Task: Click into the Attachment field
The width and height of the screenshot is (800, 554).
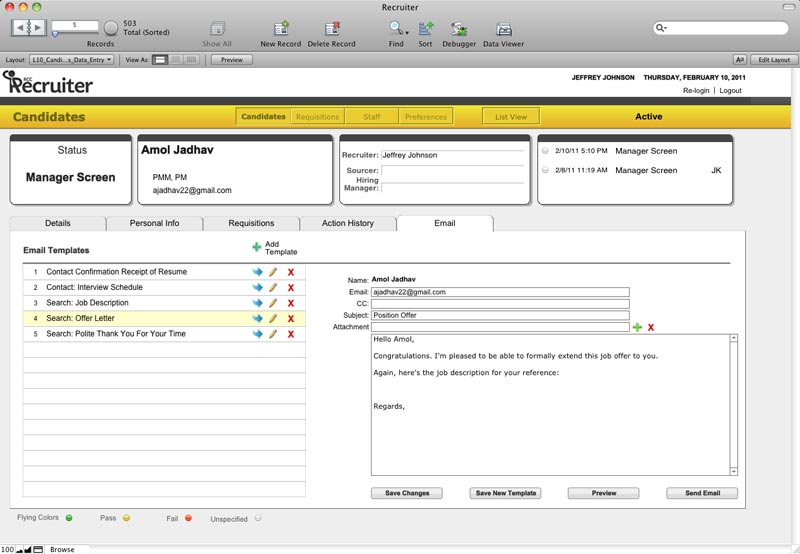Action: click(x=500, y=327)
